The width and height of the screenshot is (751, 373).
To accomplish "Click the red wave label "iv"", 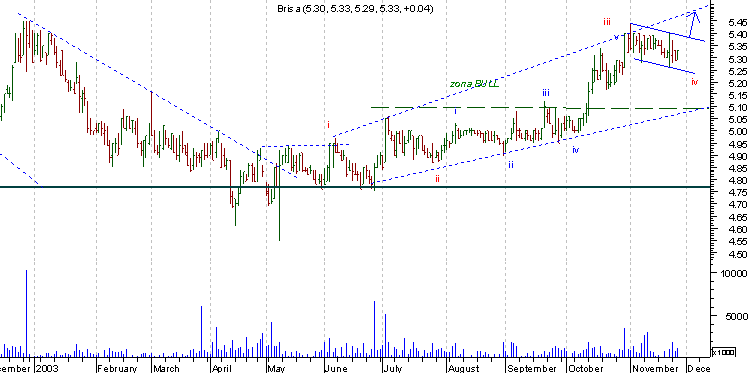I will (694, 82).
